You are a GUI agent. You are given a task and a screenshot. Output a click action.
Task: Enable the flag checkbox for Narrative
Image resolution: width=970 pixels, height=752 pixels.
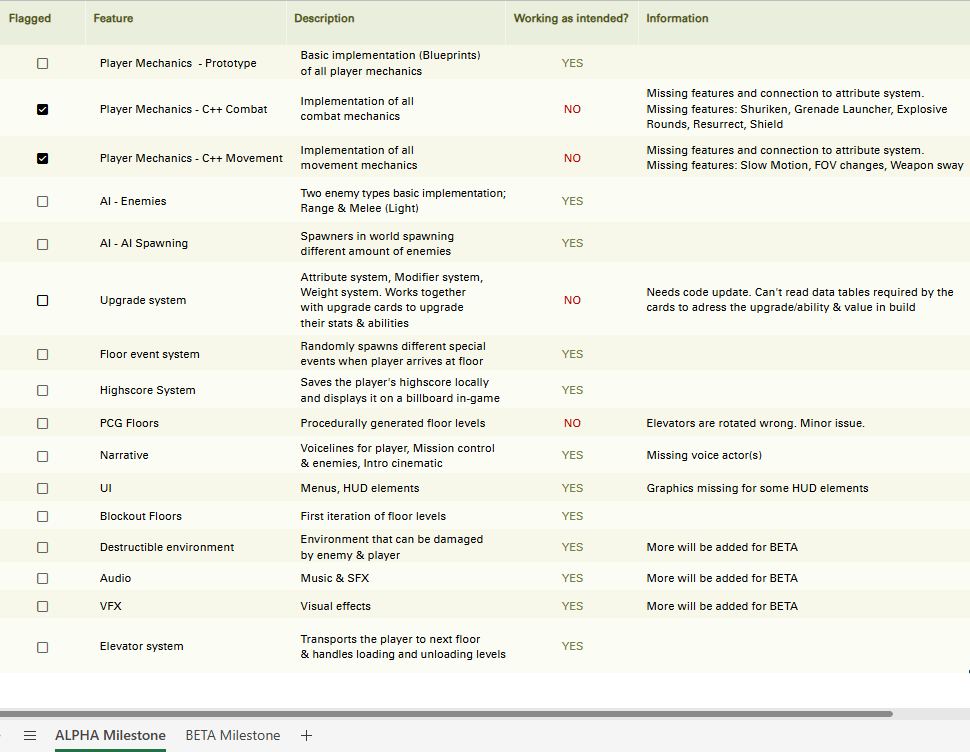42,456
